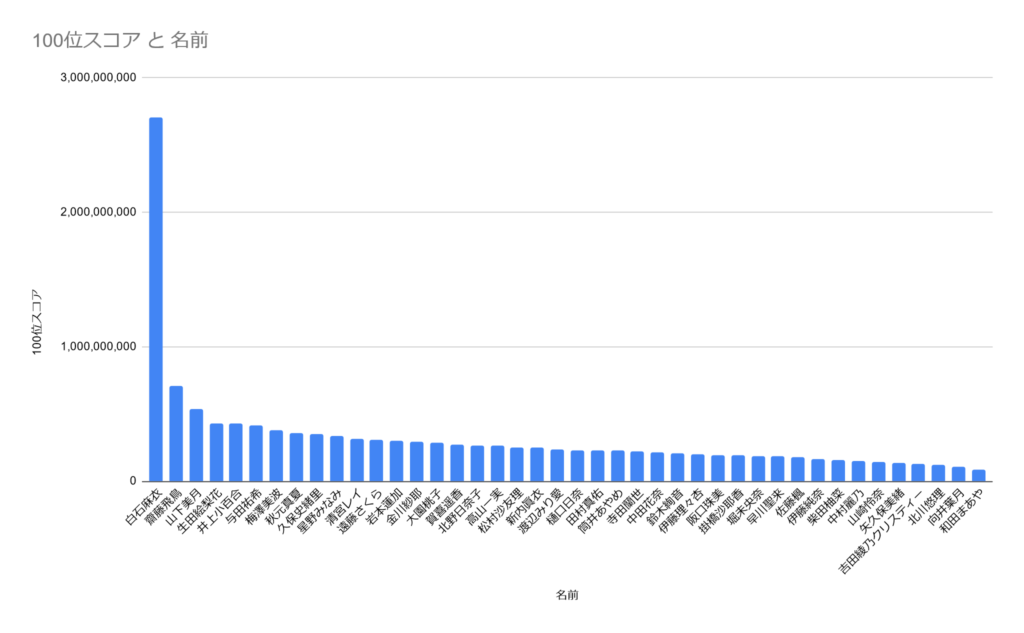Select the 白石麻衣 name label
The width and height of the screenshot is (1024, 633).
pos(142,507)
